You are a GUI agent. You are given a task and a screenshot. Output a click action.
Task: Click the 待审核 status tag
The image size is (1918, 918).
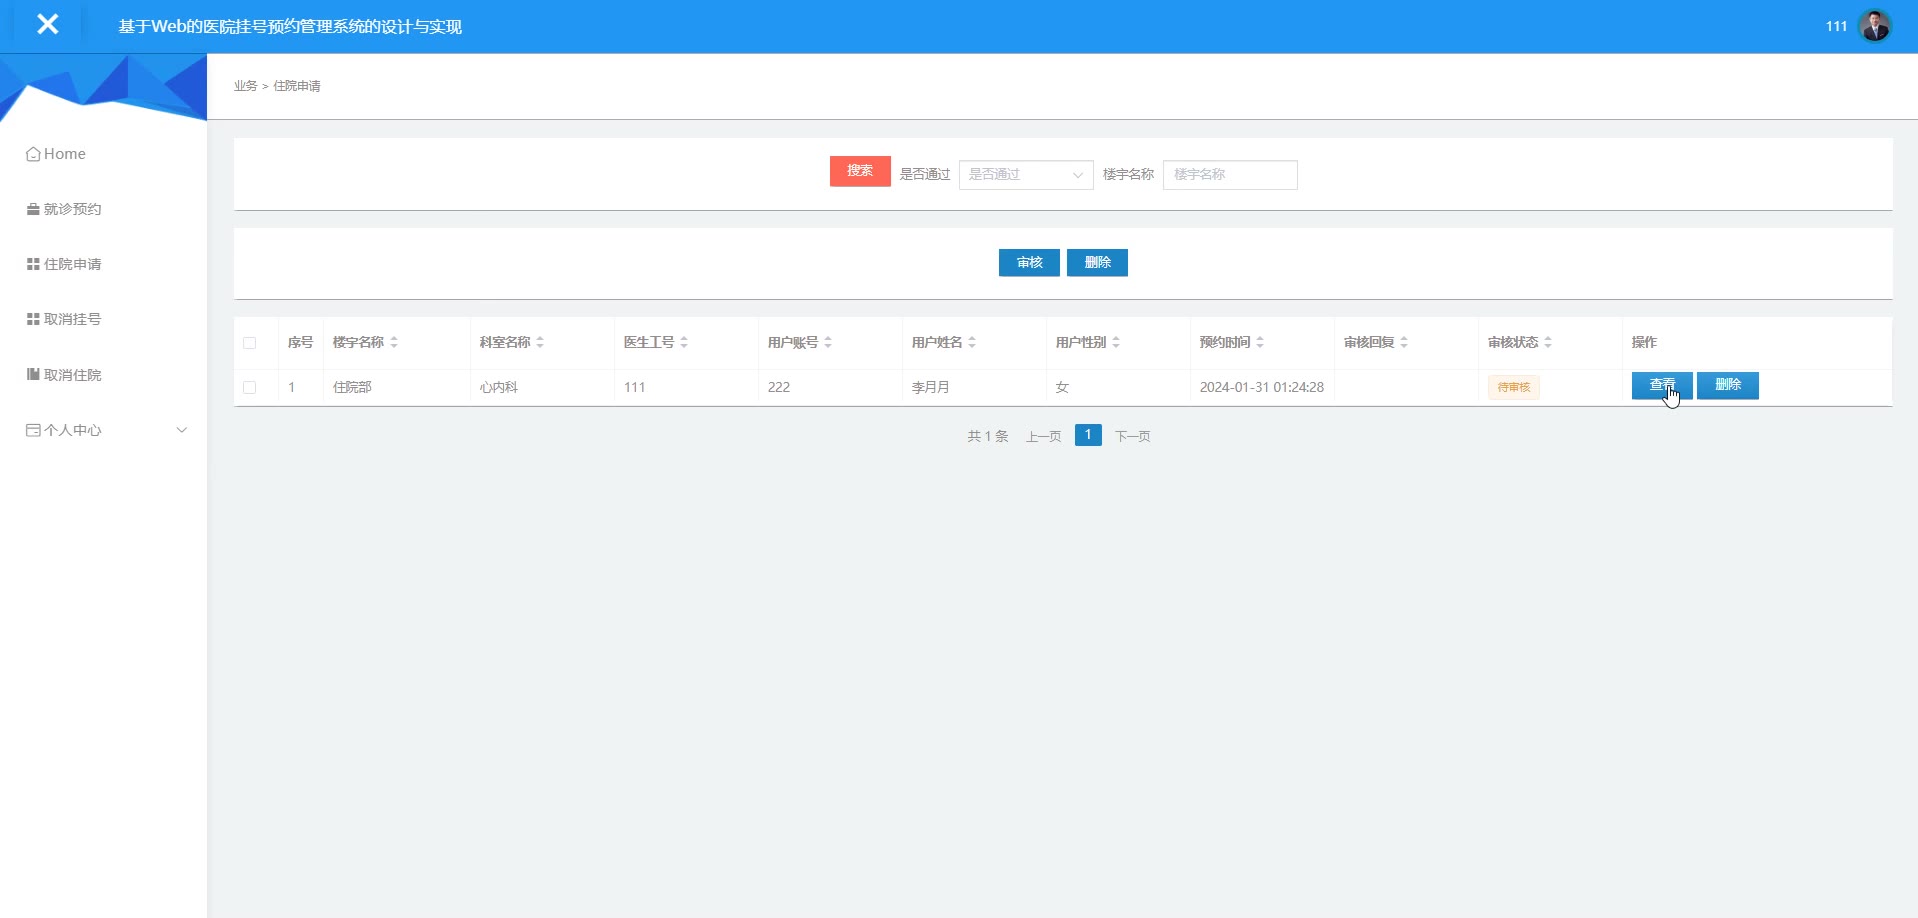point(1514,388)
